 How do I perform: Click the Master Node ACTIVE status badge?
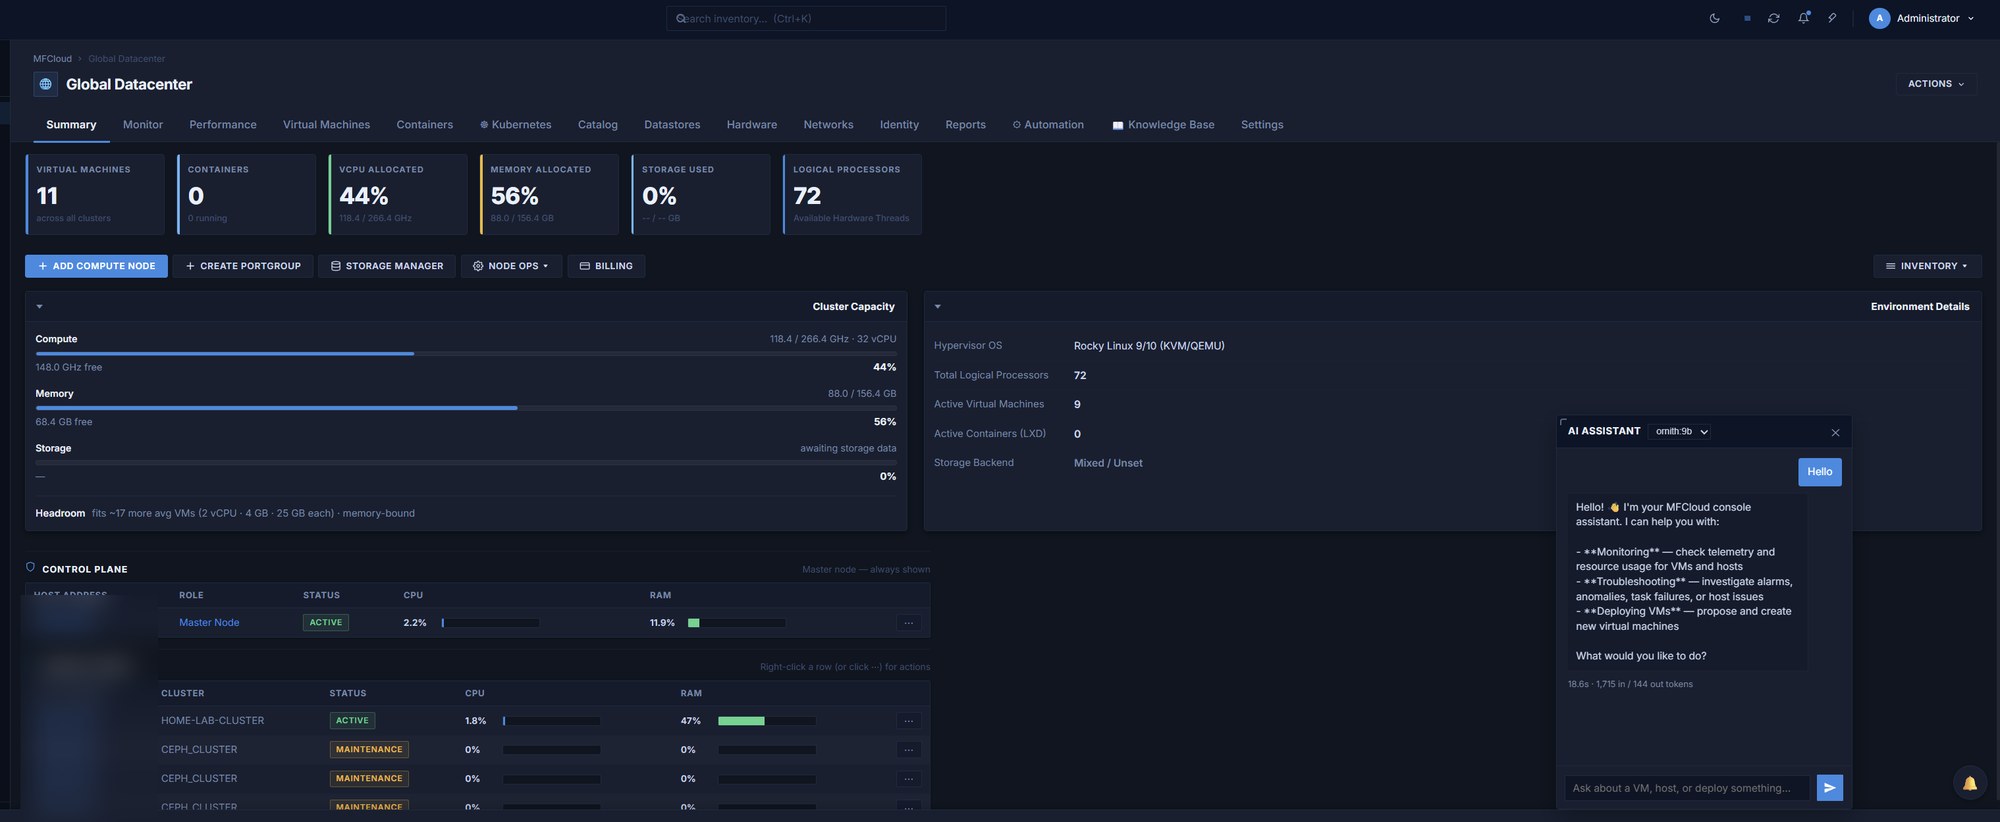pos(326,622)
